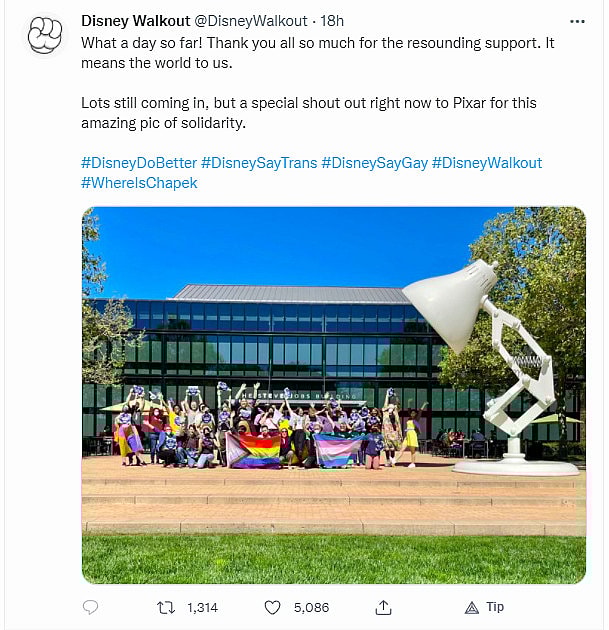The height and width of the screenshot is (630, 609).
Task: Click the reply speech bubble icon
Action: point(91,607)
